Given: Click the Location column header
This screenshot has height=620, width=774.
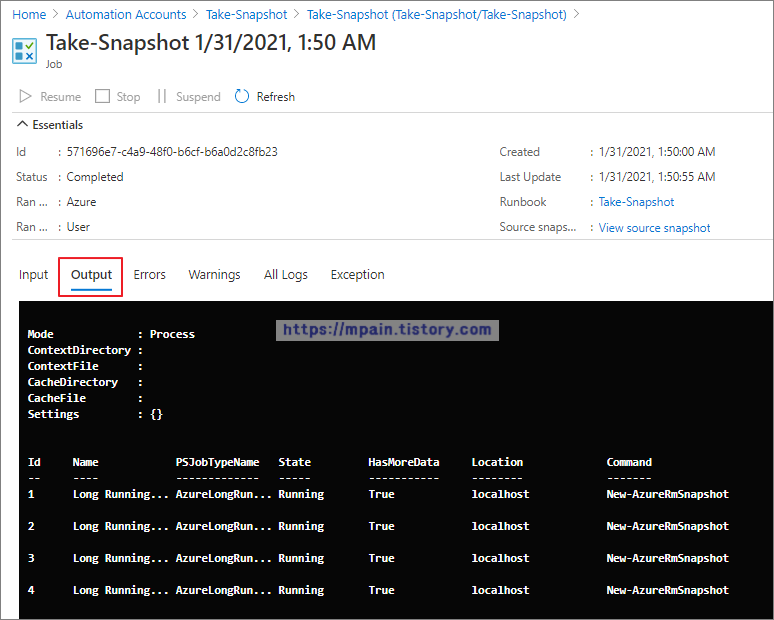Looking at the screenshot, I should (497, 463).
